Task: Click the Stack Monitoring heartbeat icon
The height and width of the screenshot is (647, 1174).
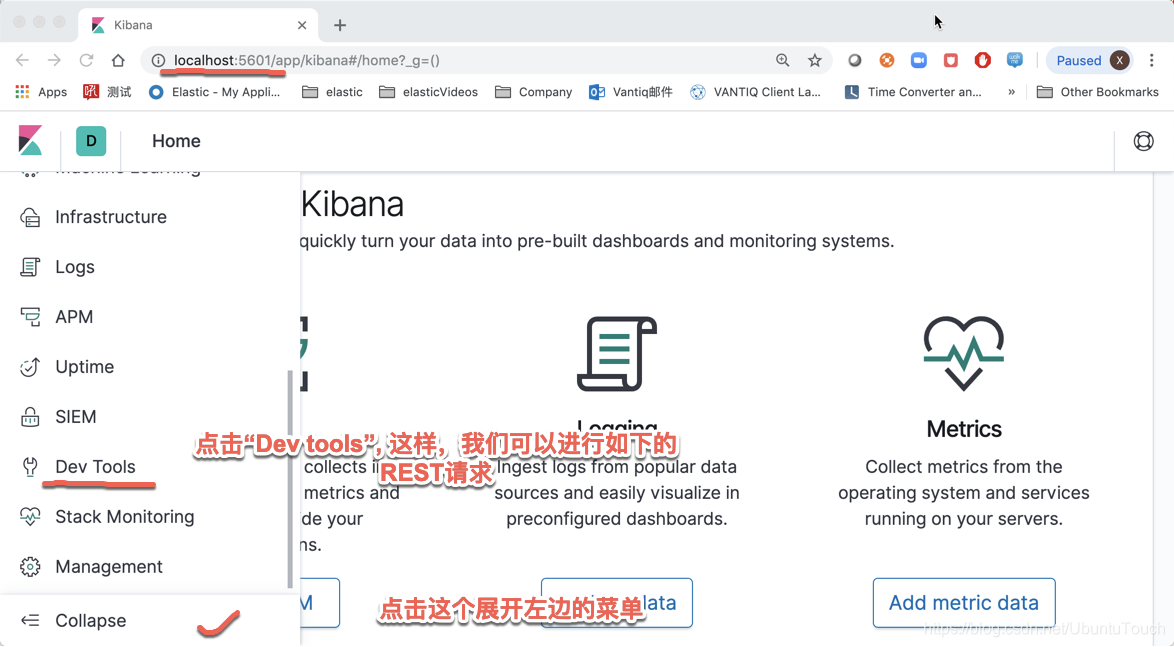Action: (30, 517)
